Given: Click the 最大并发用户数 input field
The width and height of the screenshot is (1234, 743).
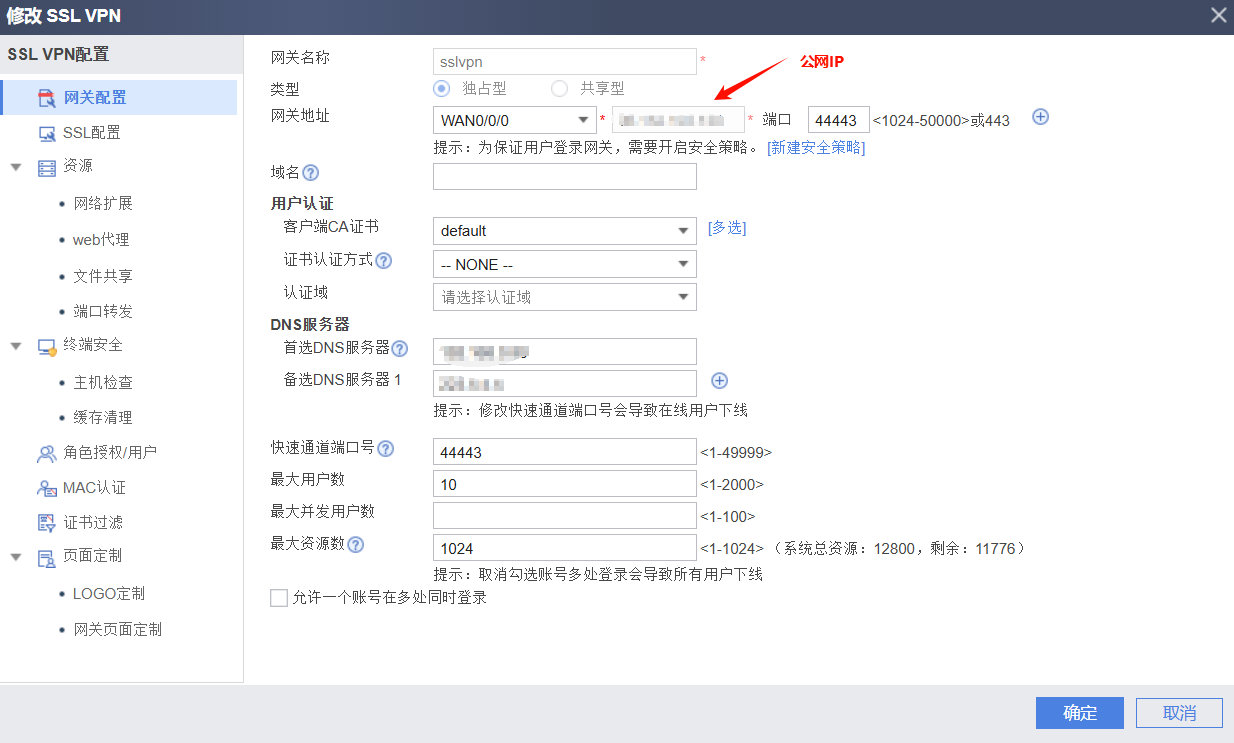Looking at the screenshot, I should (x=564, y=515).
